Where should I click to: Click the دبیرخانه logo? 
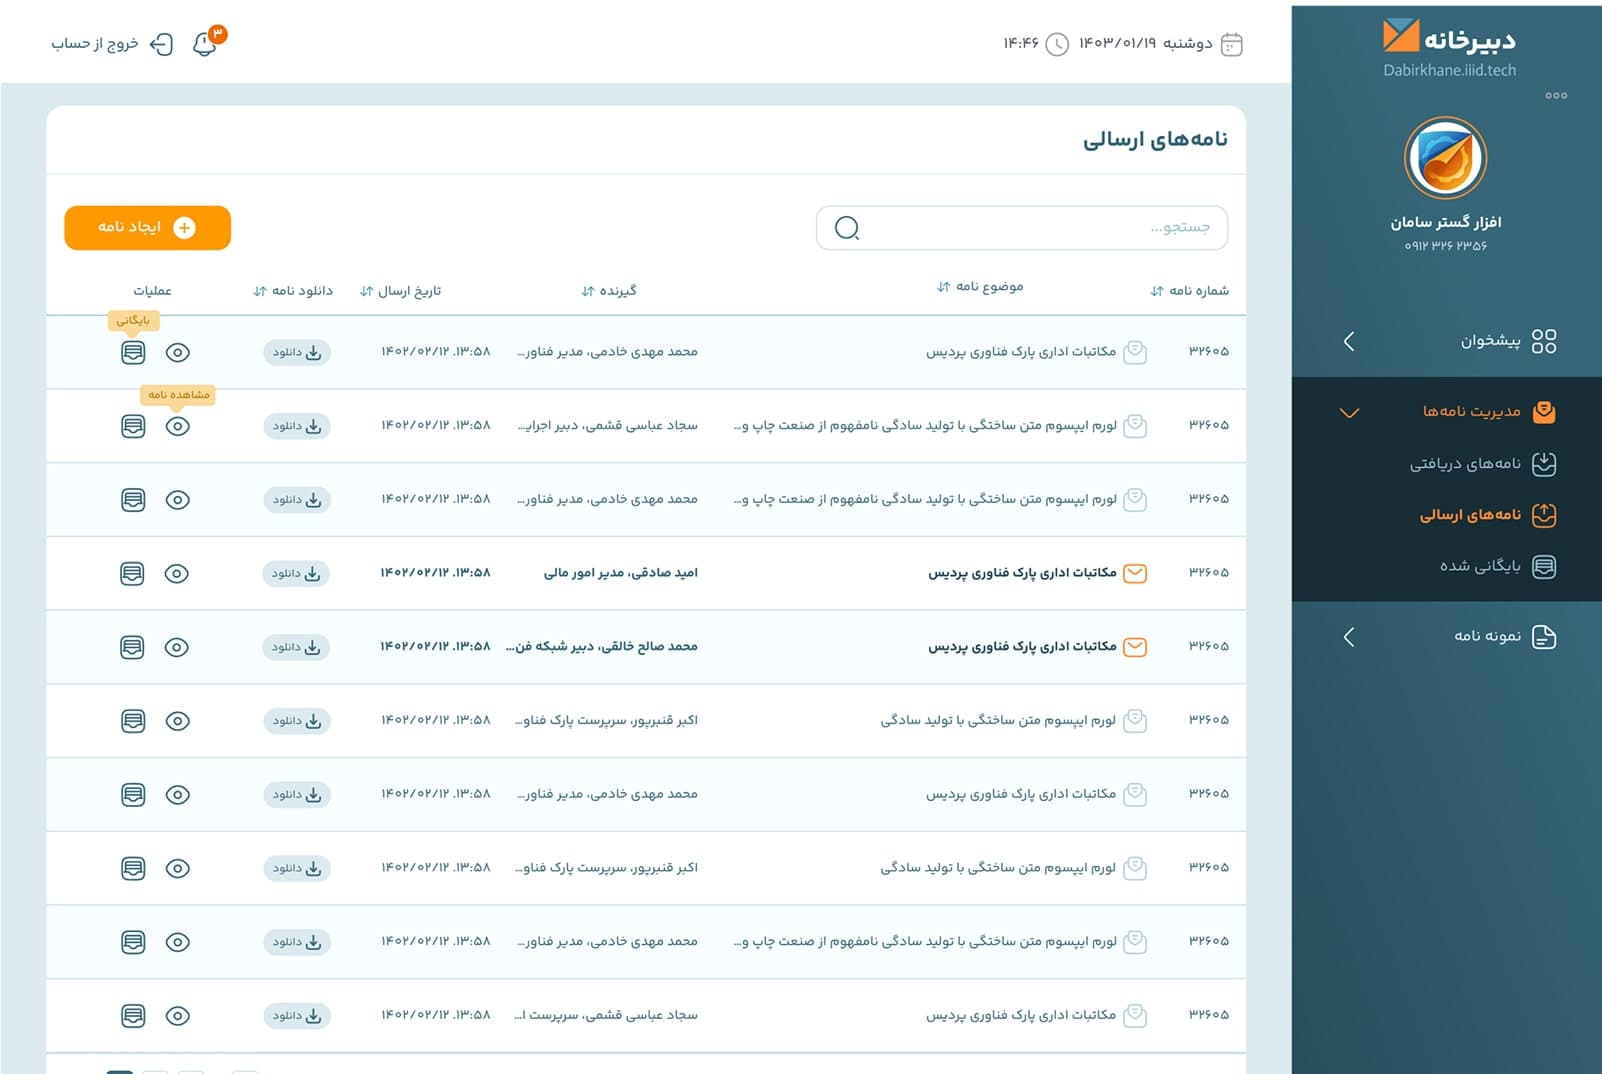tap(1450, 39)
